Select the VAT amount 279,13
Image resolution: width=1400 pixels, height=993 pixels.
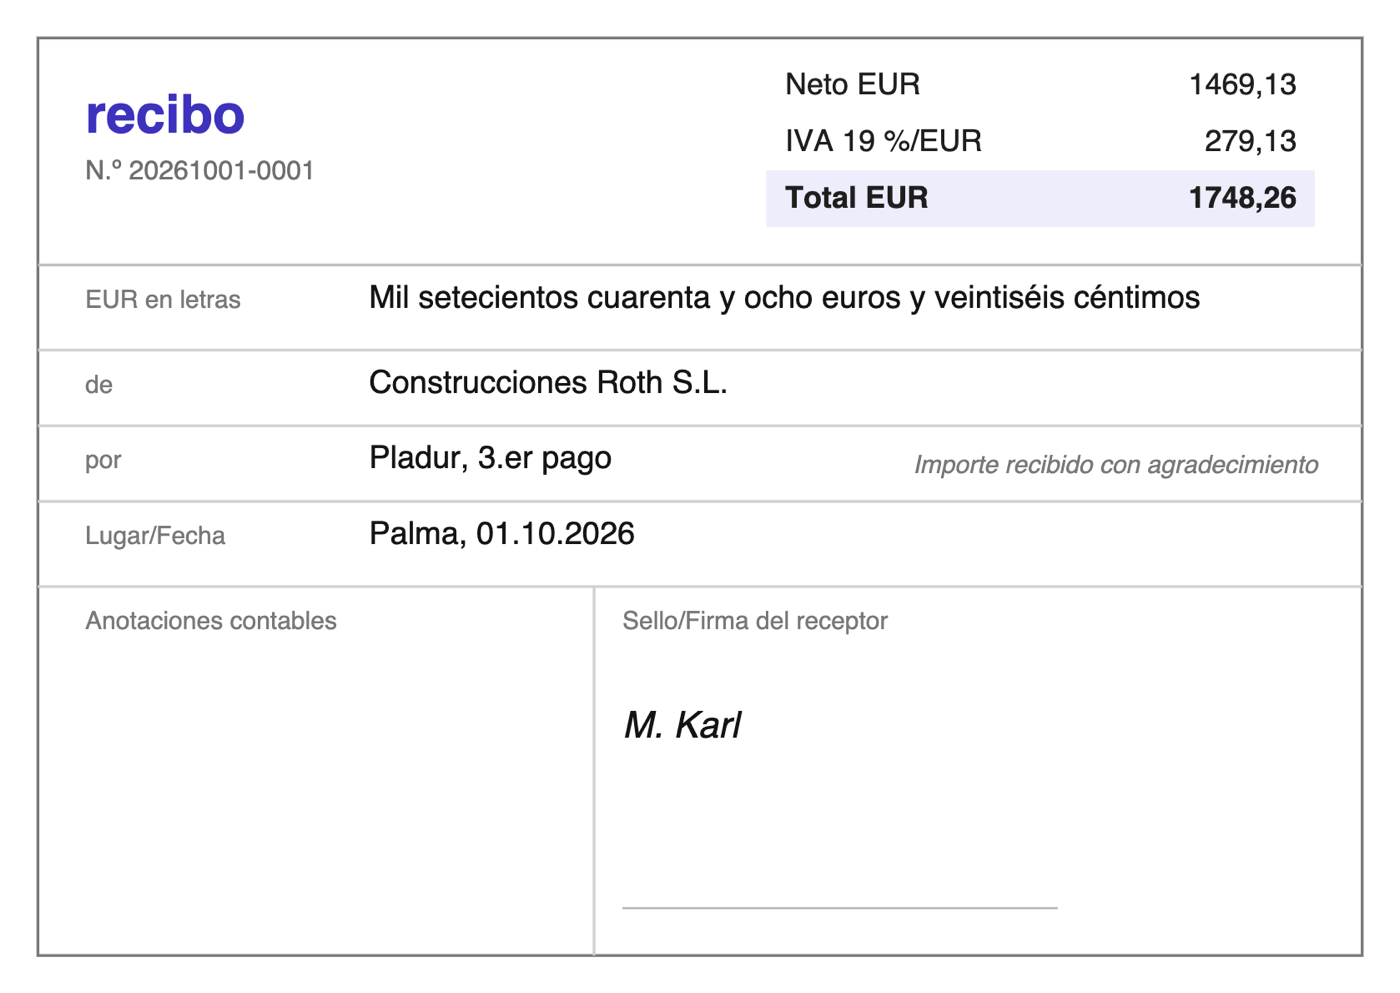(x=1250, y=141)
